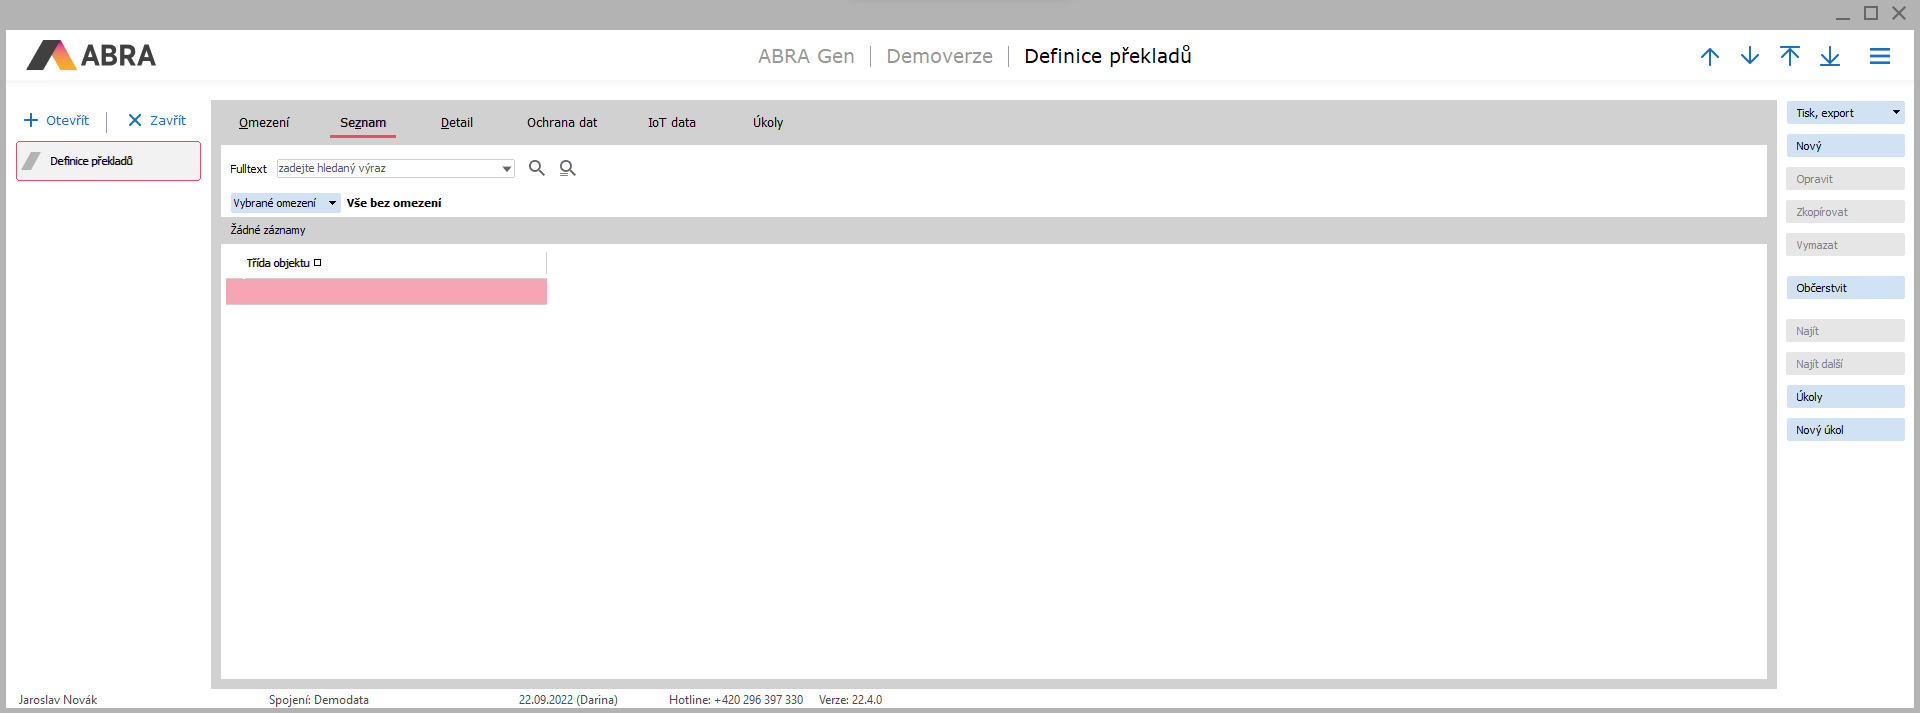The width and height of the screenshot is (1920, 713).
Task: Jump to first record arrow icon
Action: point(1789,57)
